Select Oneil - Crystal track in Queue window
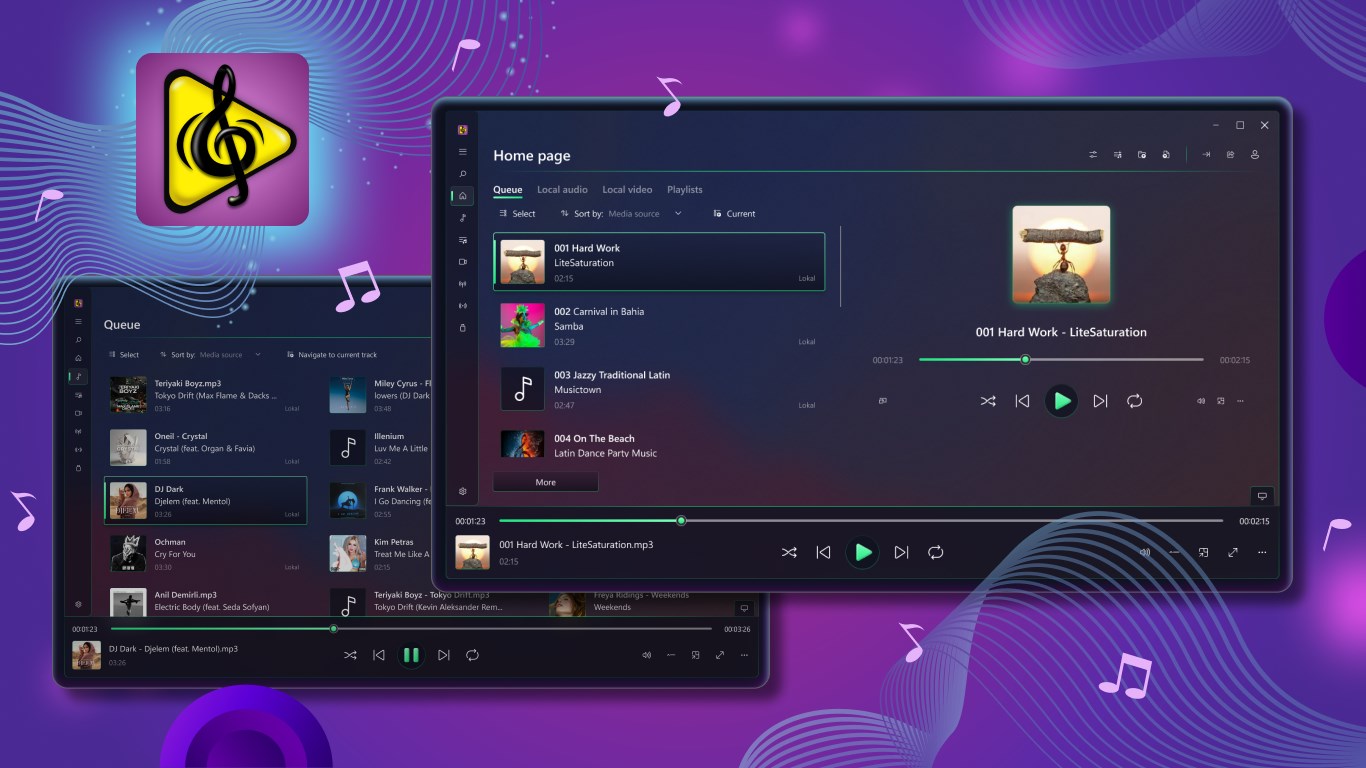The image size is (1366, 768). pos(206,448)
